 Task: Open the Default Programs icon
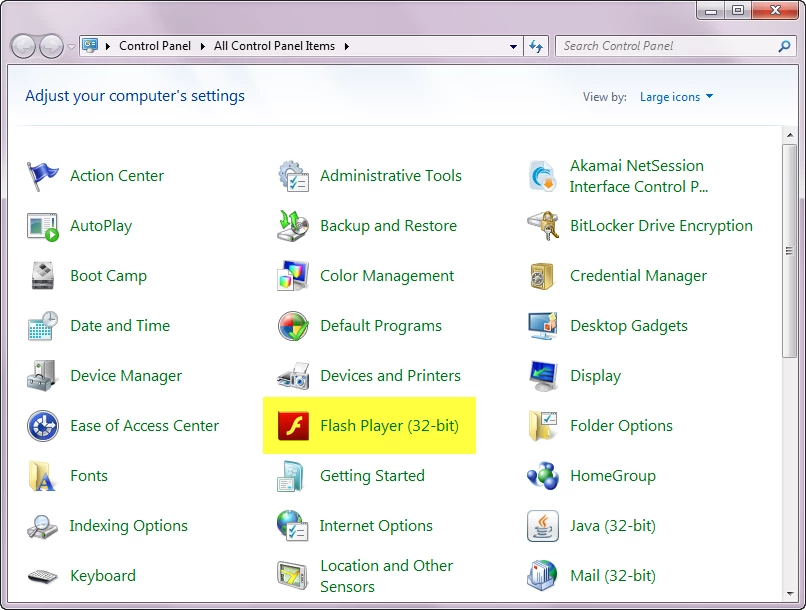click(x=293, y=326)
